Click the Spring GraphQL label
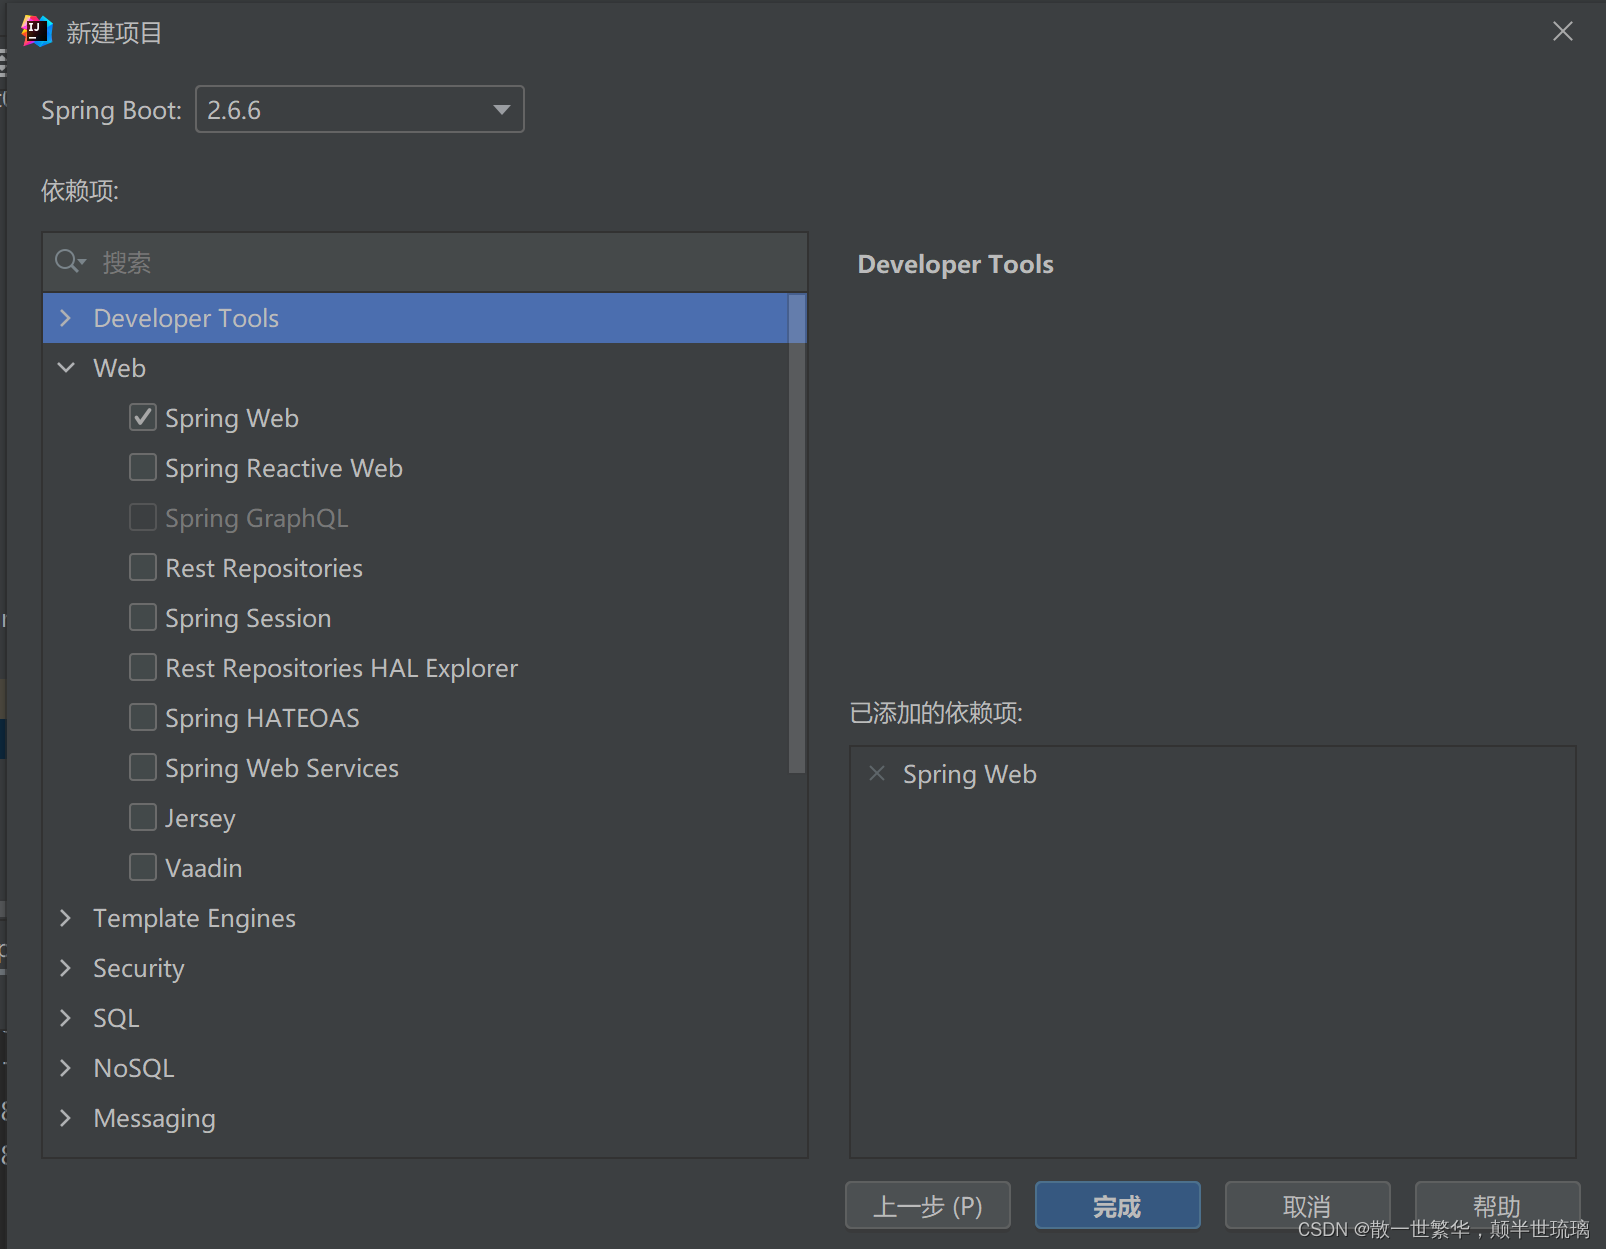Viewport: 1606px width, 1249px height. pos(257,518)
